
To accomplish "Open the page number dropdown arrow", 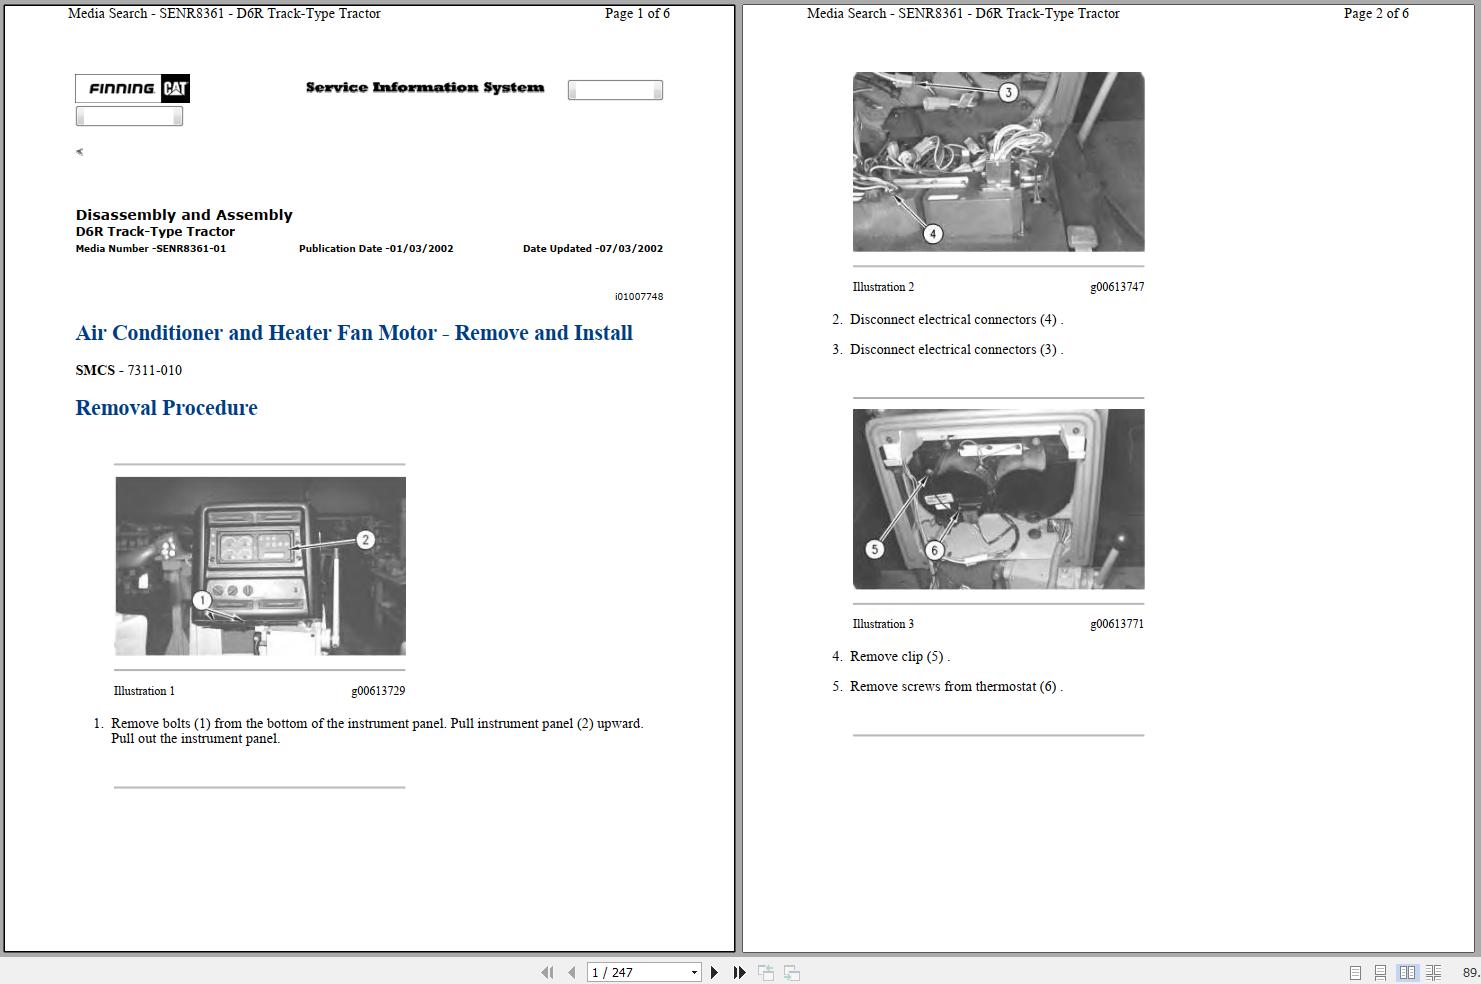I will tap(694, 972).
